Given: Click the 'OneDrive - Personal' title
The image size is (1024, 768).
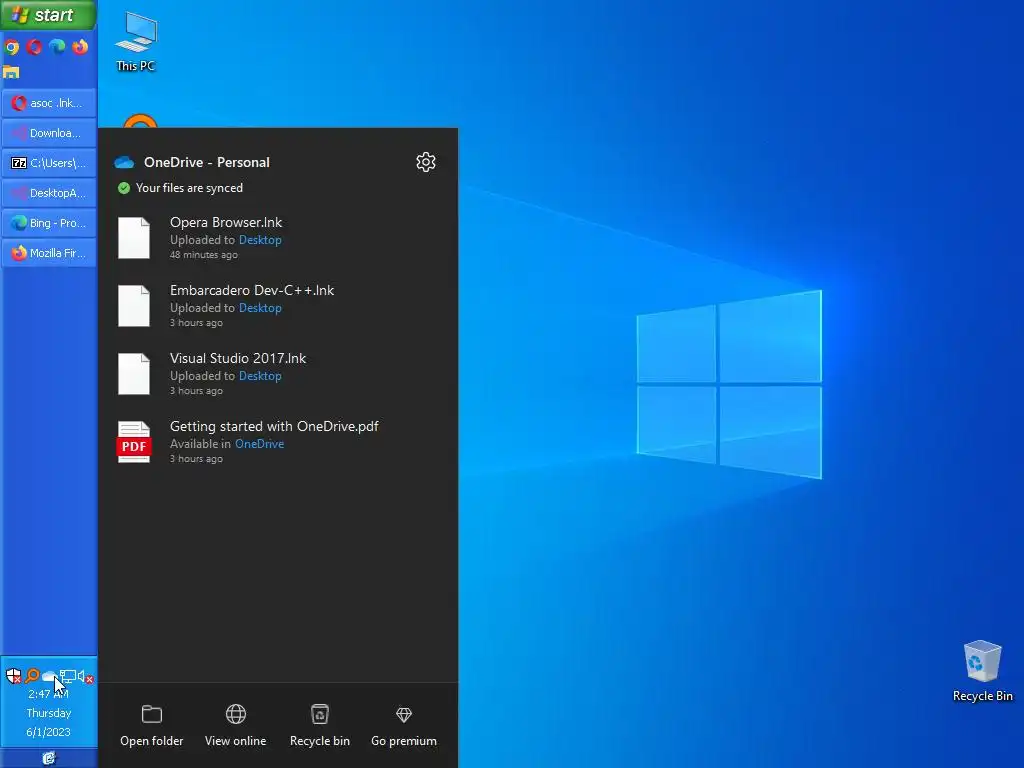Looking at the screenshot, I should pos(206,162).
